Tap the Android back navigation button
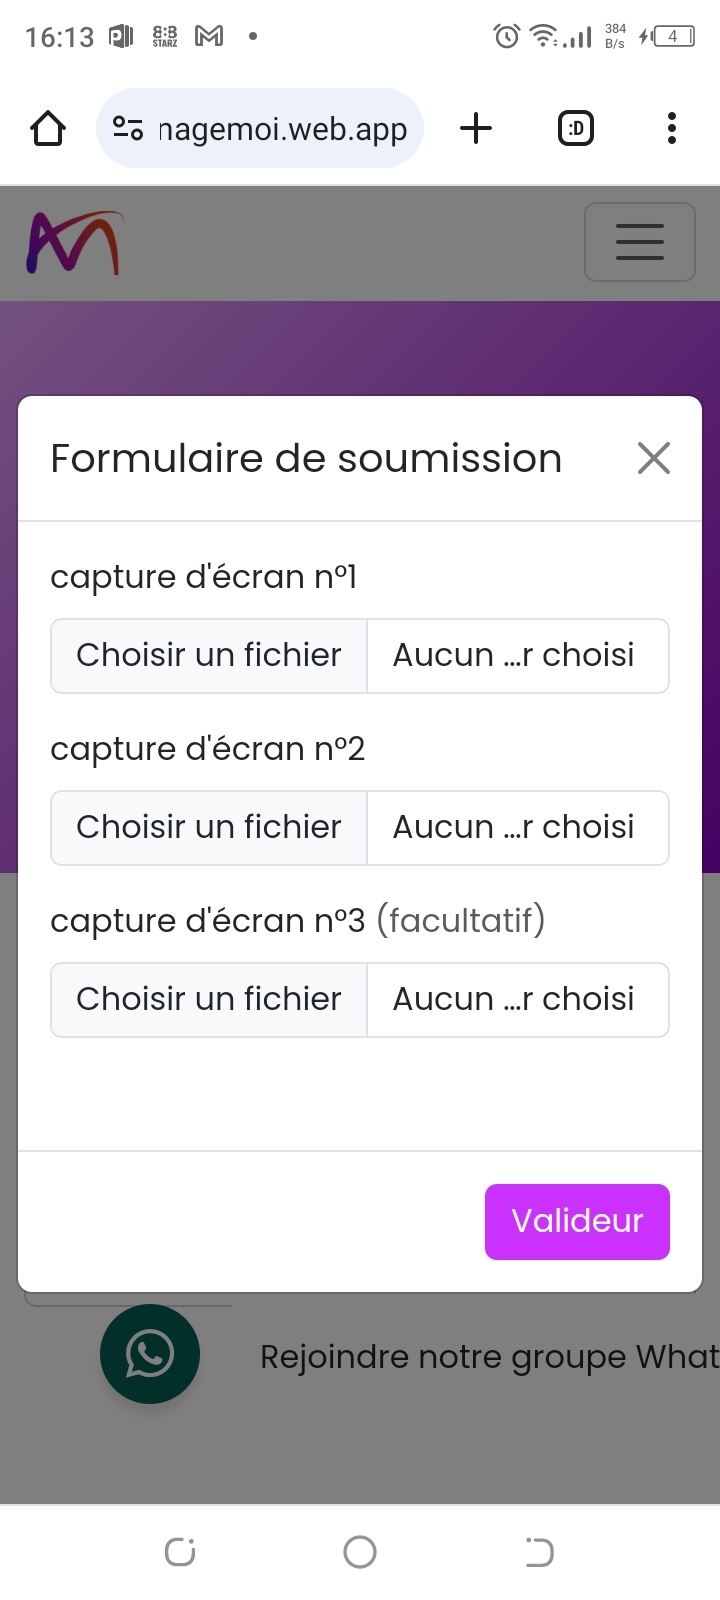 (539, 1552)
